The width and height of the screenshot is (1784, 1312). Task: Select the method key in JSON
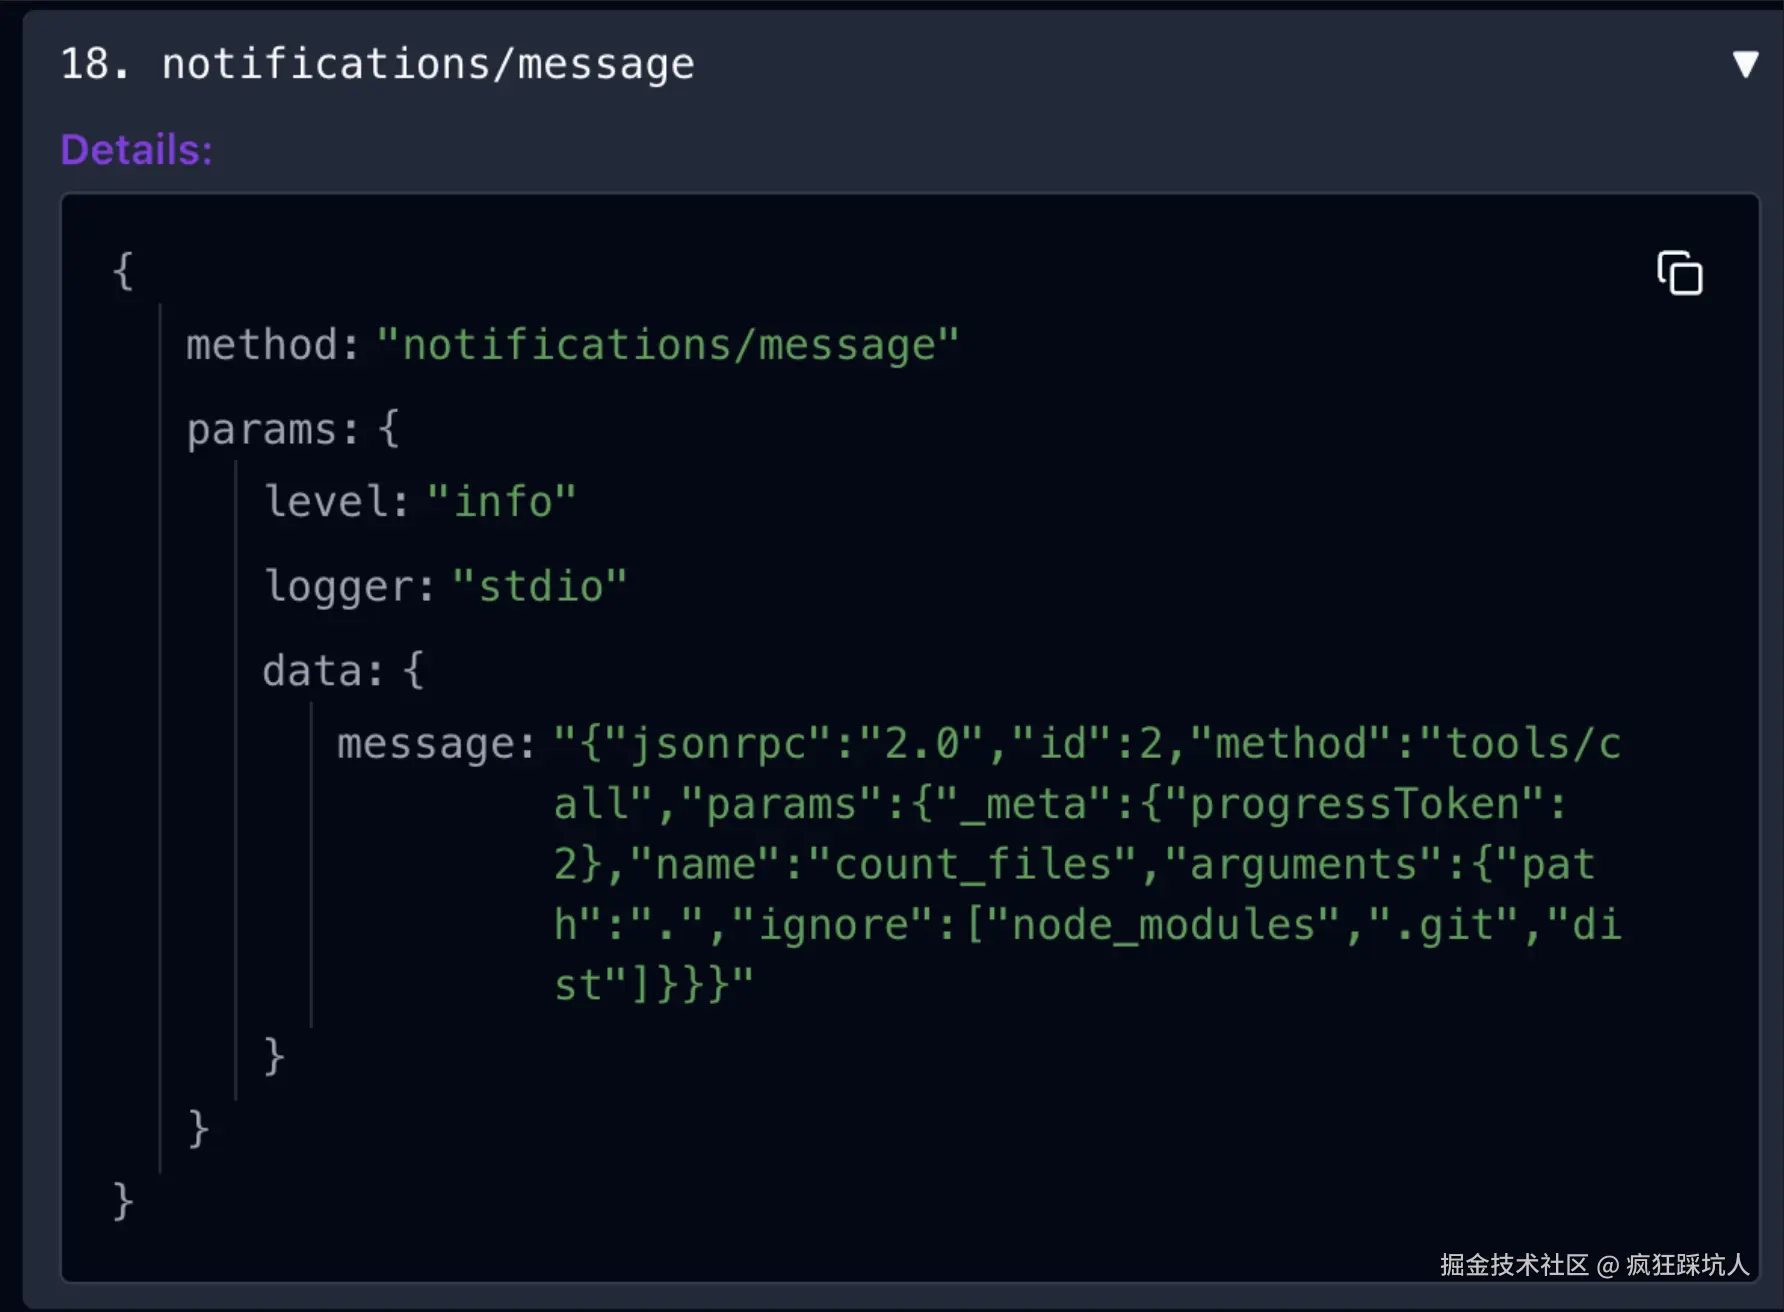pos(272,345)
